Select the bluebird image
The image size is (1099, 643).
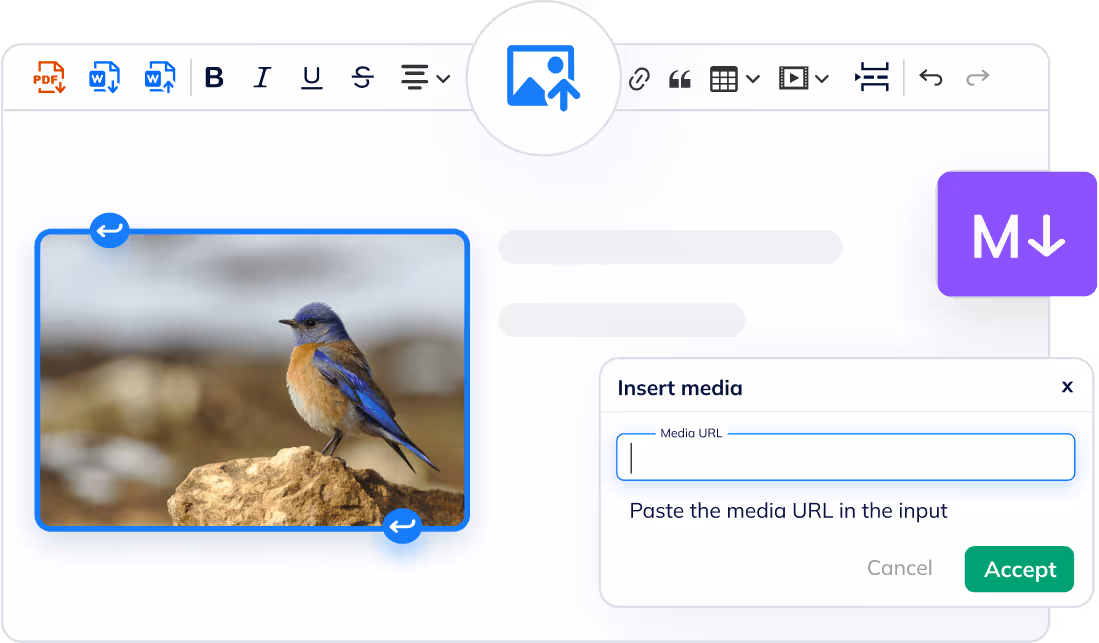(x=252, y=380)
